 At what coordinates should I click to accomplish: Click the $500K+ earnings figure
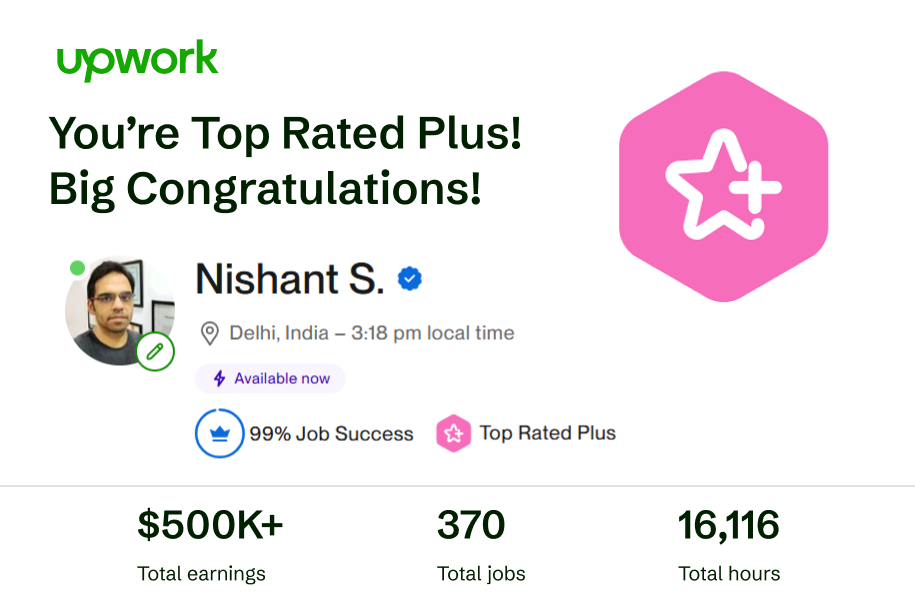click(210, 525)
